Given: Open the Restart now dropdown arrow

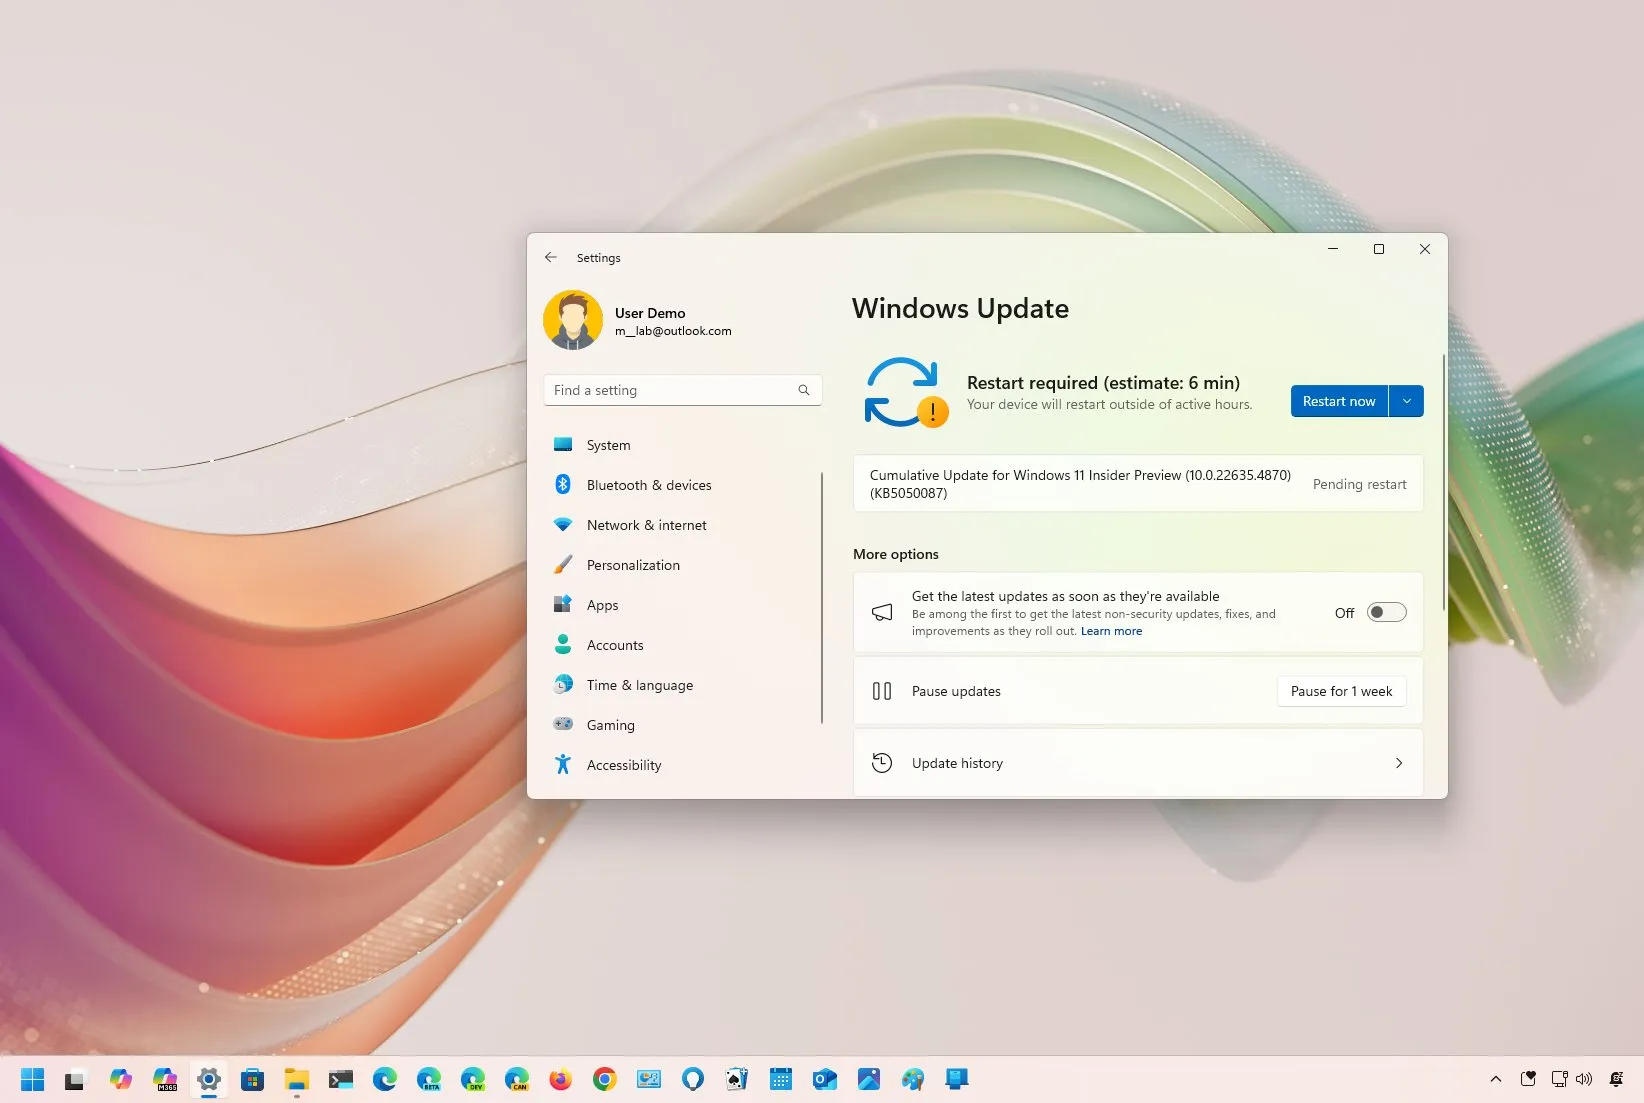Looking at the screenshot, I should coord(1407,401).
